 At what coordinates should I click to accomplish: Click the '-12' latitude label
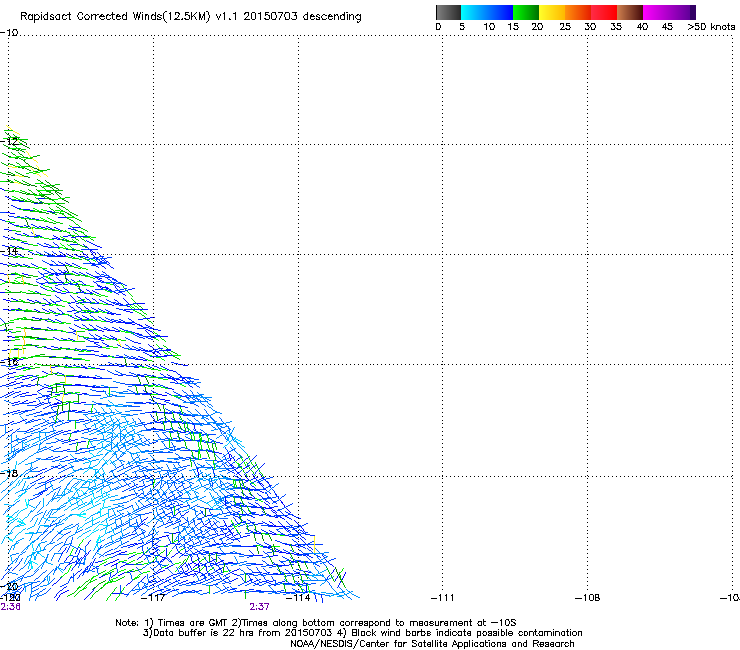coord(9,141)
